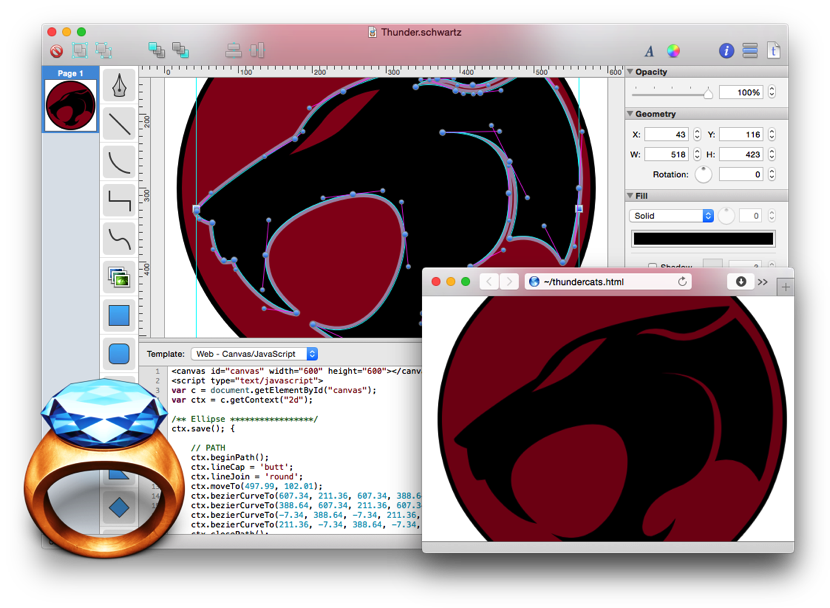
Task: Click the X position stepper
Action: (x=697, y=134)
